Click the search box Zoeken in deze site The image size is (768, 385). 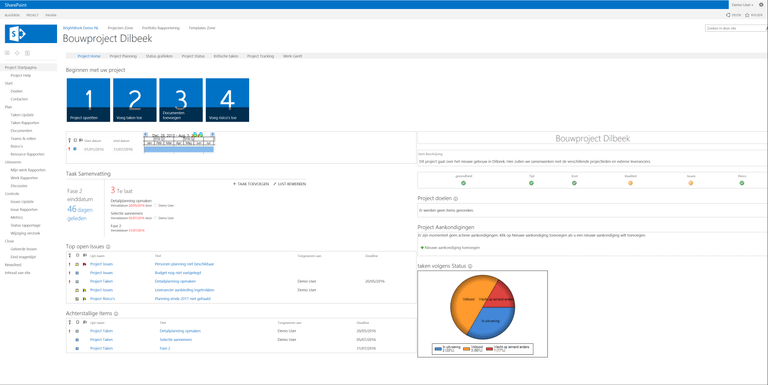tap(735, 28)
